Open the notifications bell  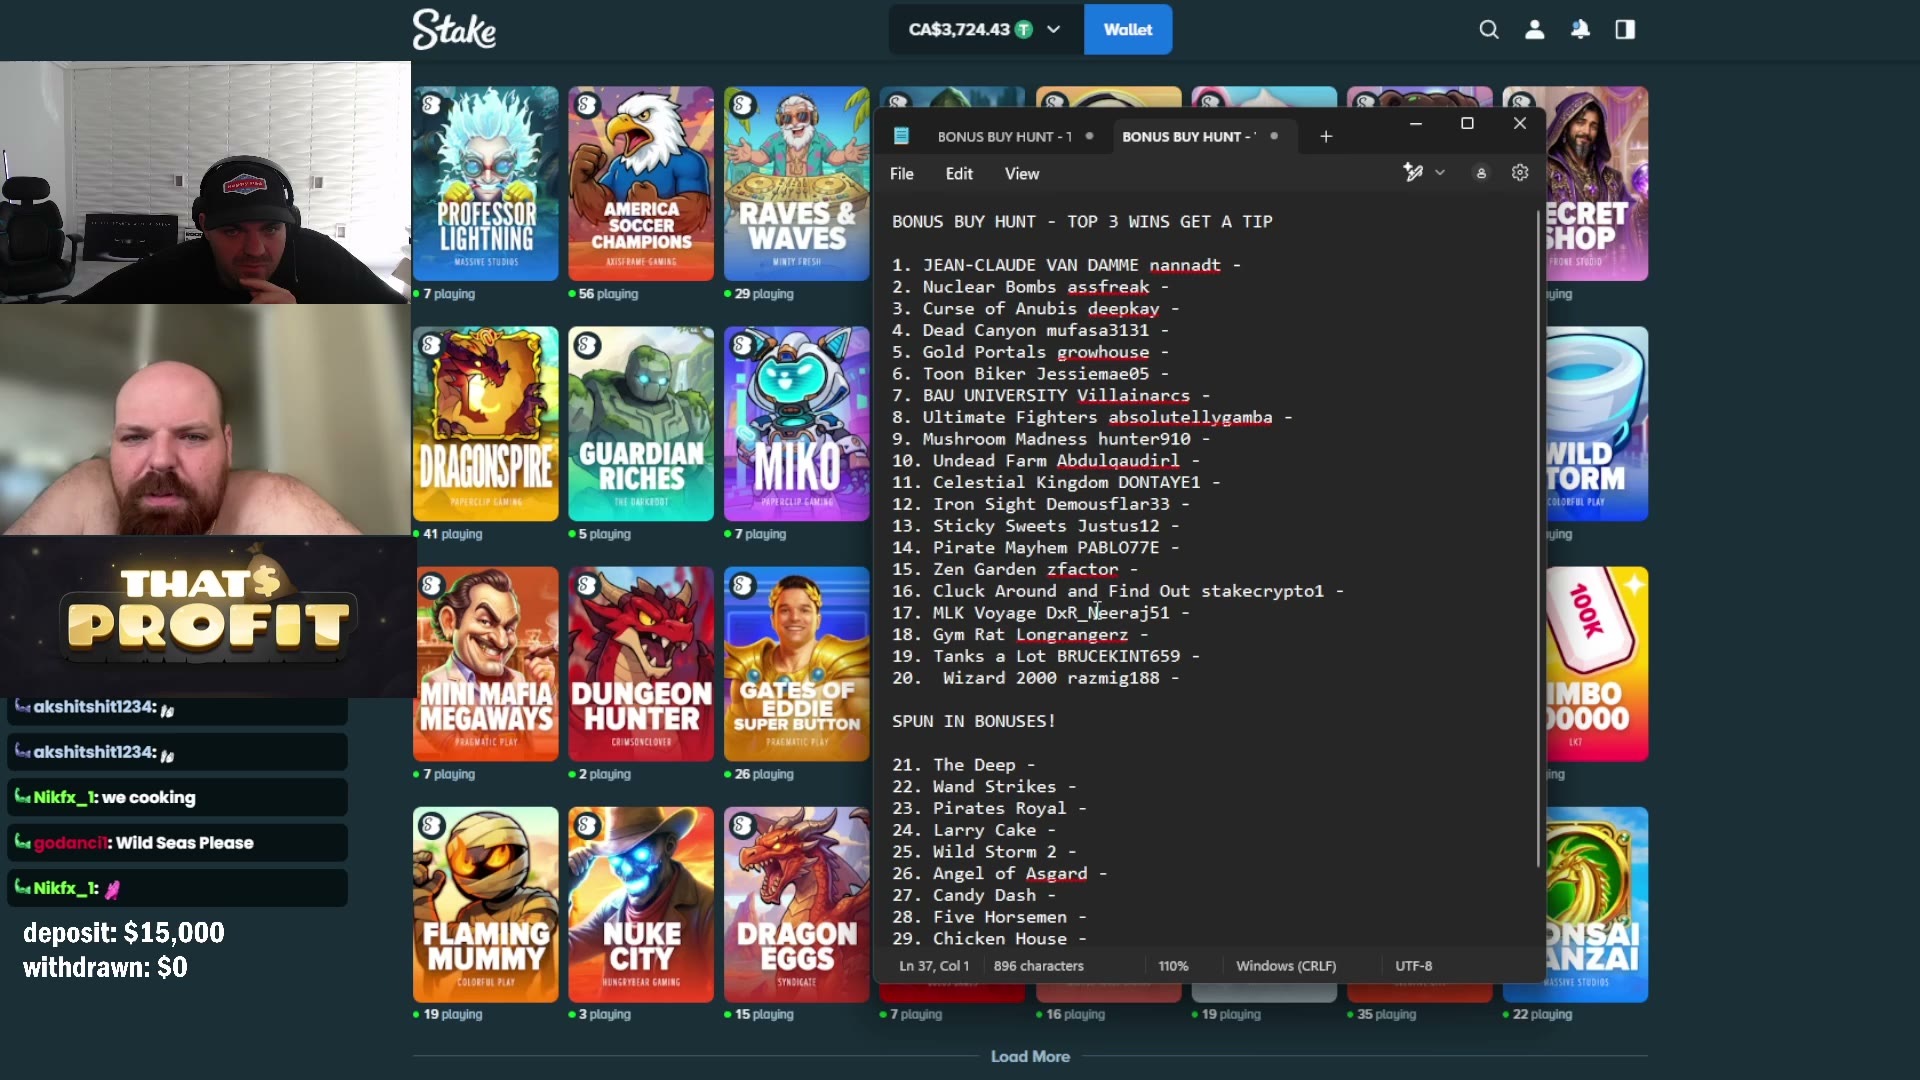pyautogui.click(x=1580, y=30)
